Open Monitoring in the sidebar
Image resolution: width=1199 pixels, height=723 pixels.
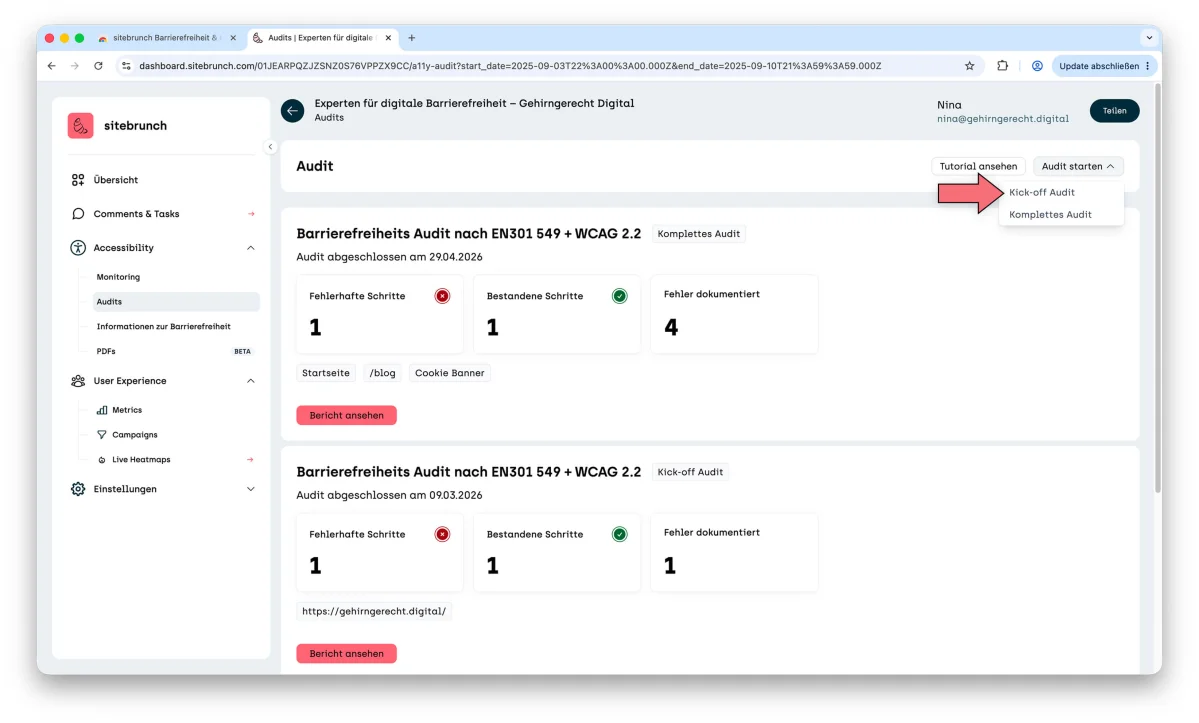(119, 277)
